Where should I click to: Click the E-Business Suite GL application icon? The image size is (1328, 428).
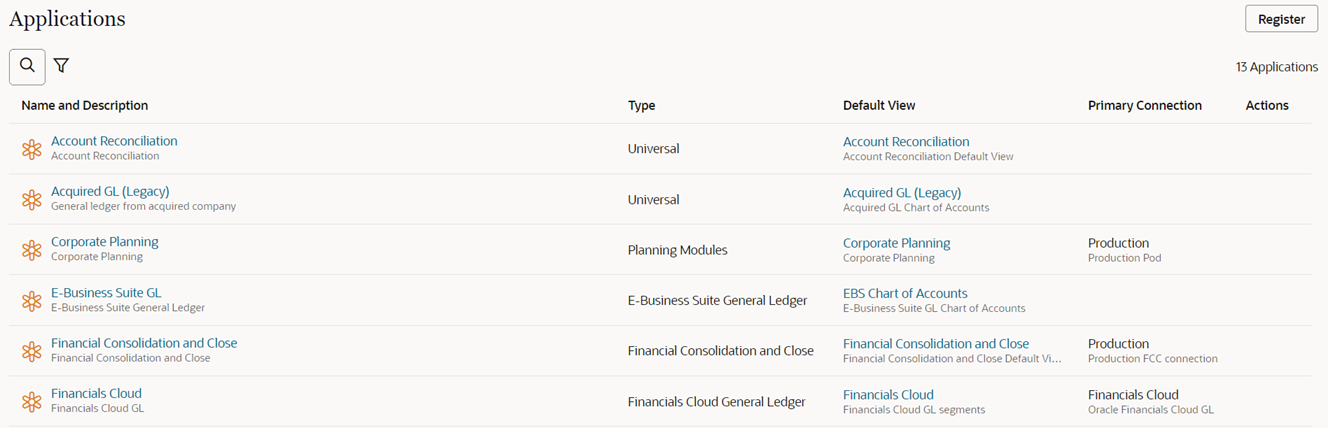pyautogui.click(x=32, y=300)
